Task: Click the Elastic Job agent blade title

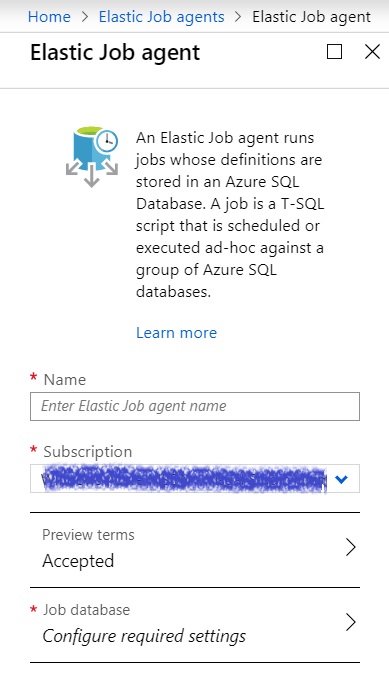Action: coord(115,52)
